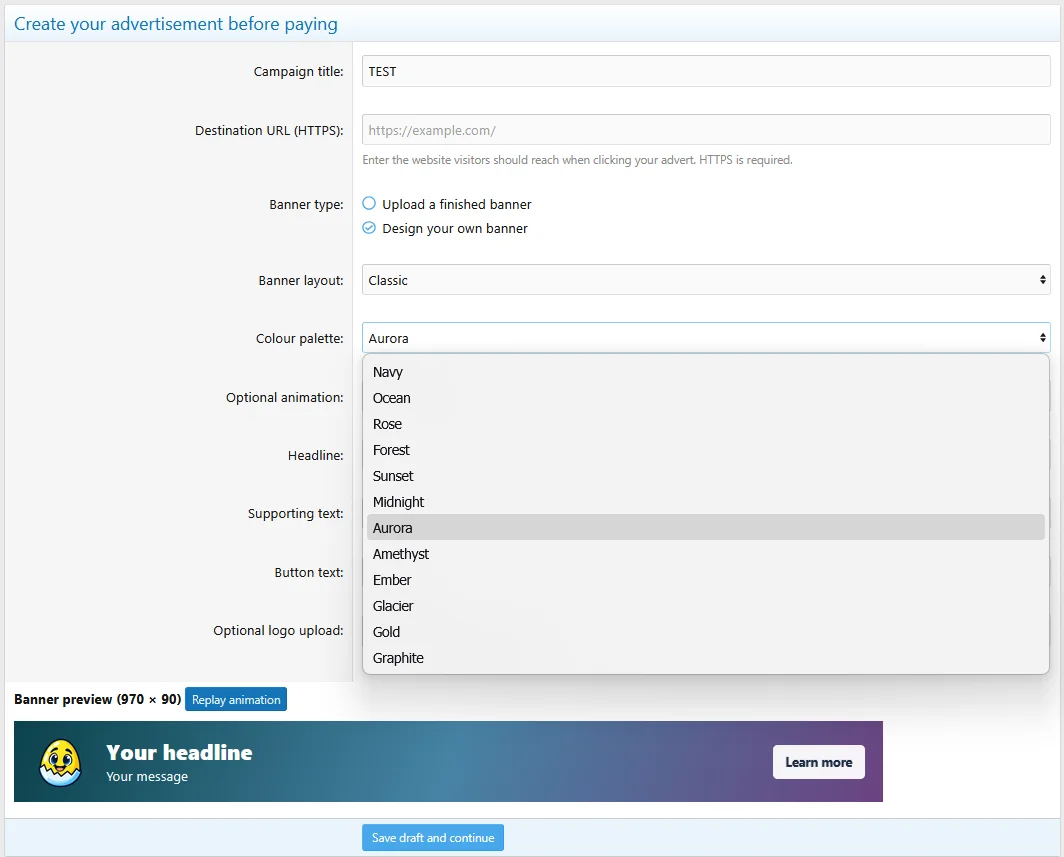Click the Button text label
This screenshot has width=1064, height=857.
coord(309,573)
